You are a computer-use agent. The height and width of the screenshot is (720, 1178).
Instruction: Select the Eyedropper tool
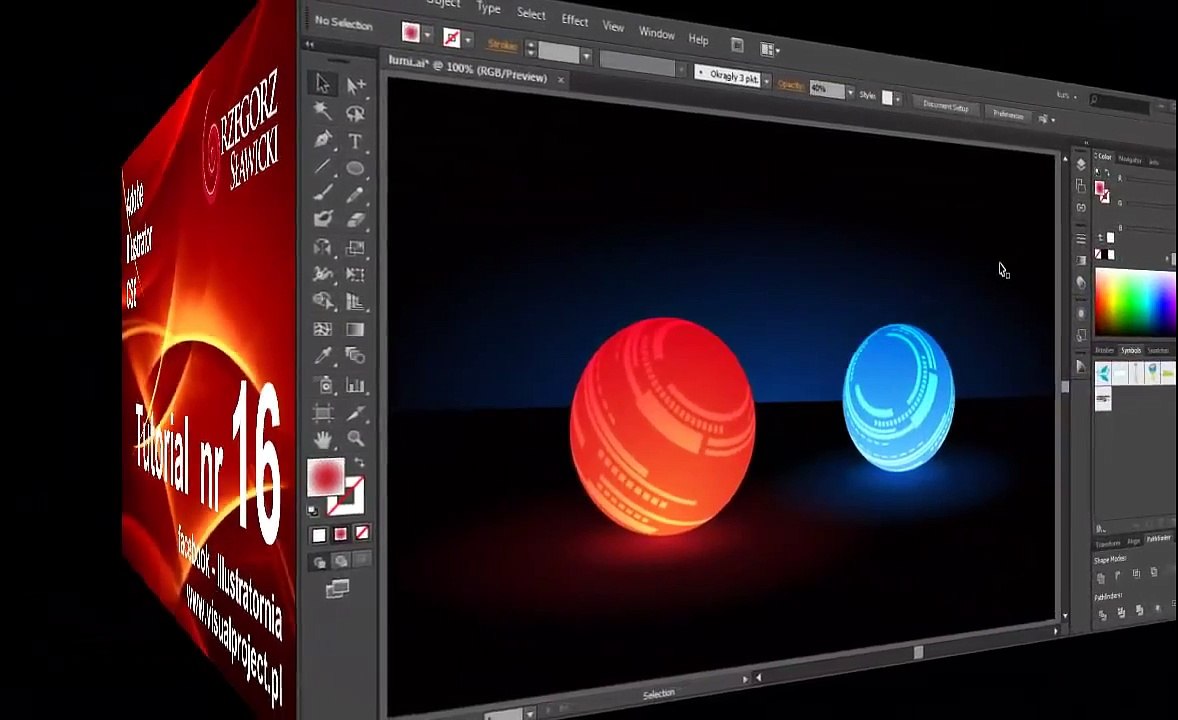[322, 356]
